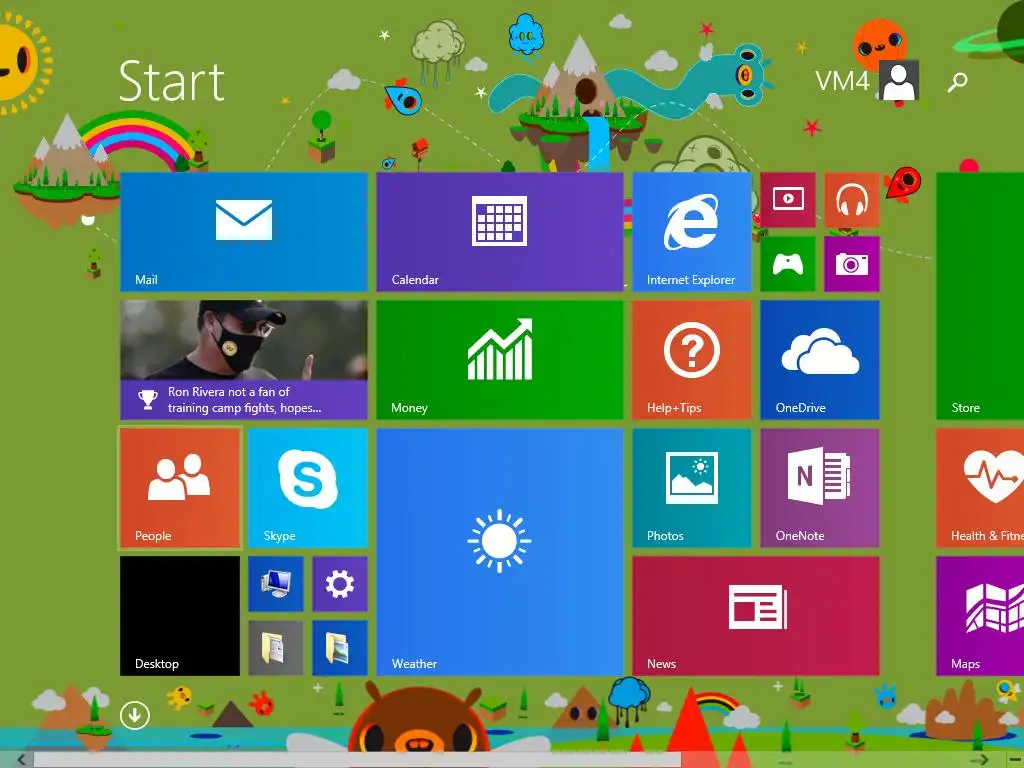Screen dimensions: 1024x768
Task: Open the Ron Rivera sports news tile
Action: tap(244, 360)
